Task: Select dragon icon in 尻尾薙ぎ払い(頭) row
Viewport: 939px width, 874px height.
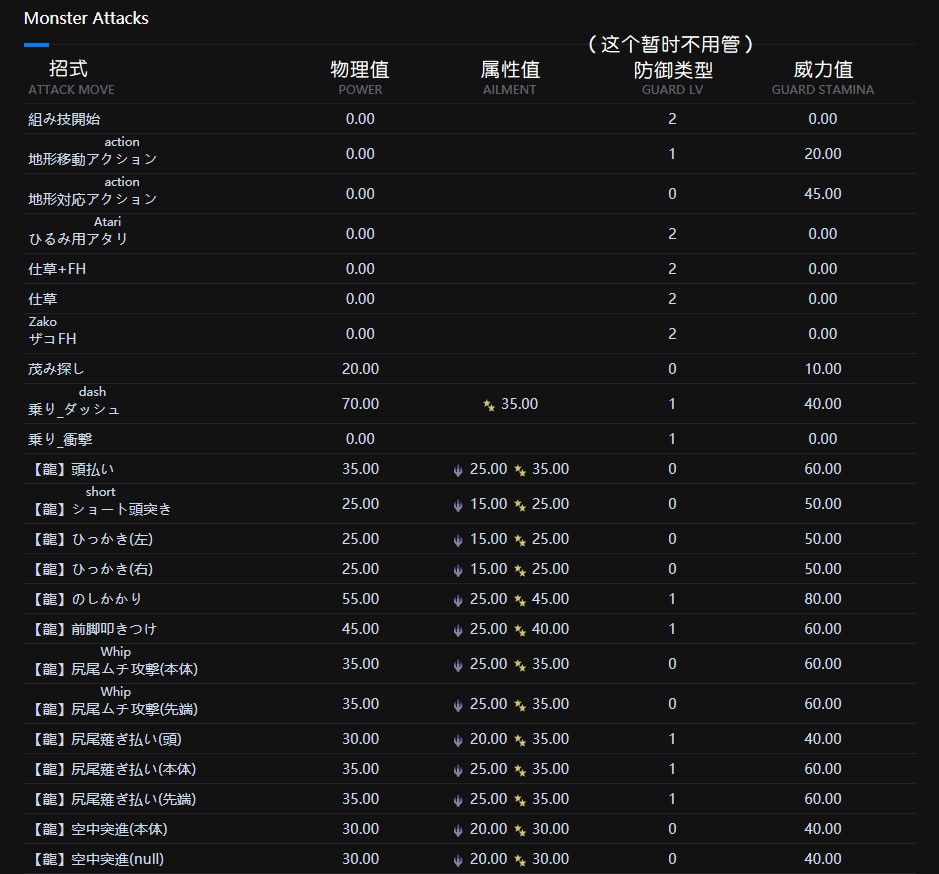Action: 458,740
